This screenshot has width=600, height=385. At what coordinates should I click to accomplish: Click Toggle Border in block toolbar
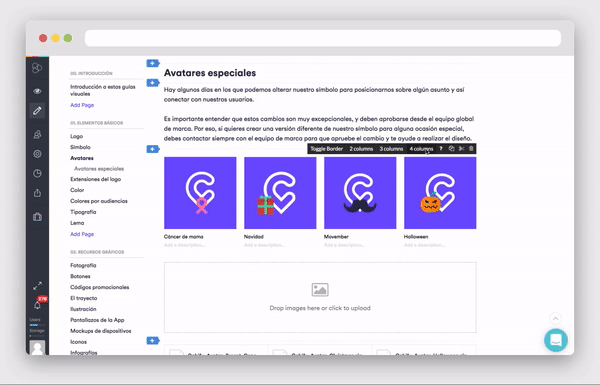coord(326,149)
